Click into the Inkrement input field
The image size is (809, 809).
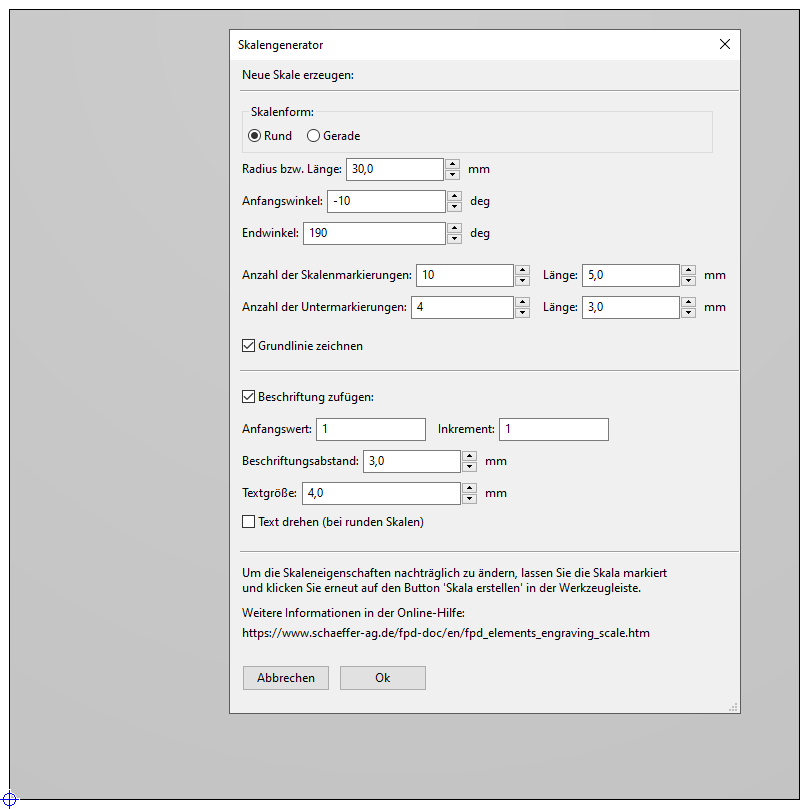pyautogui.click(x=553, y=429)
